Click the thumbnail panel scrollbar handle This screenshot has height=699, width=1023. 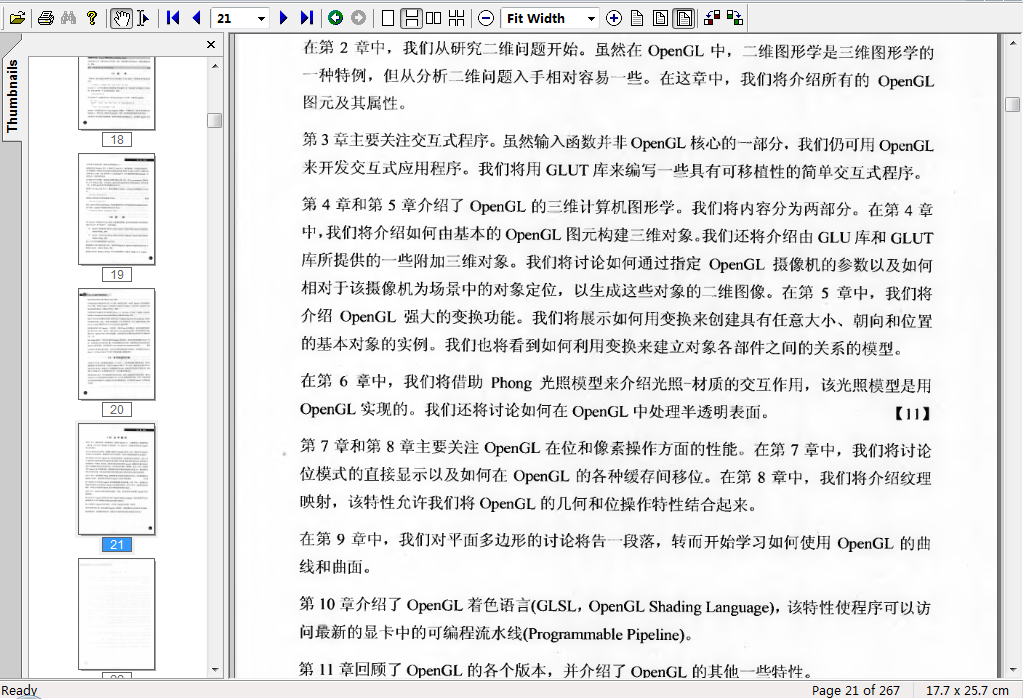pos(215,121)
